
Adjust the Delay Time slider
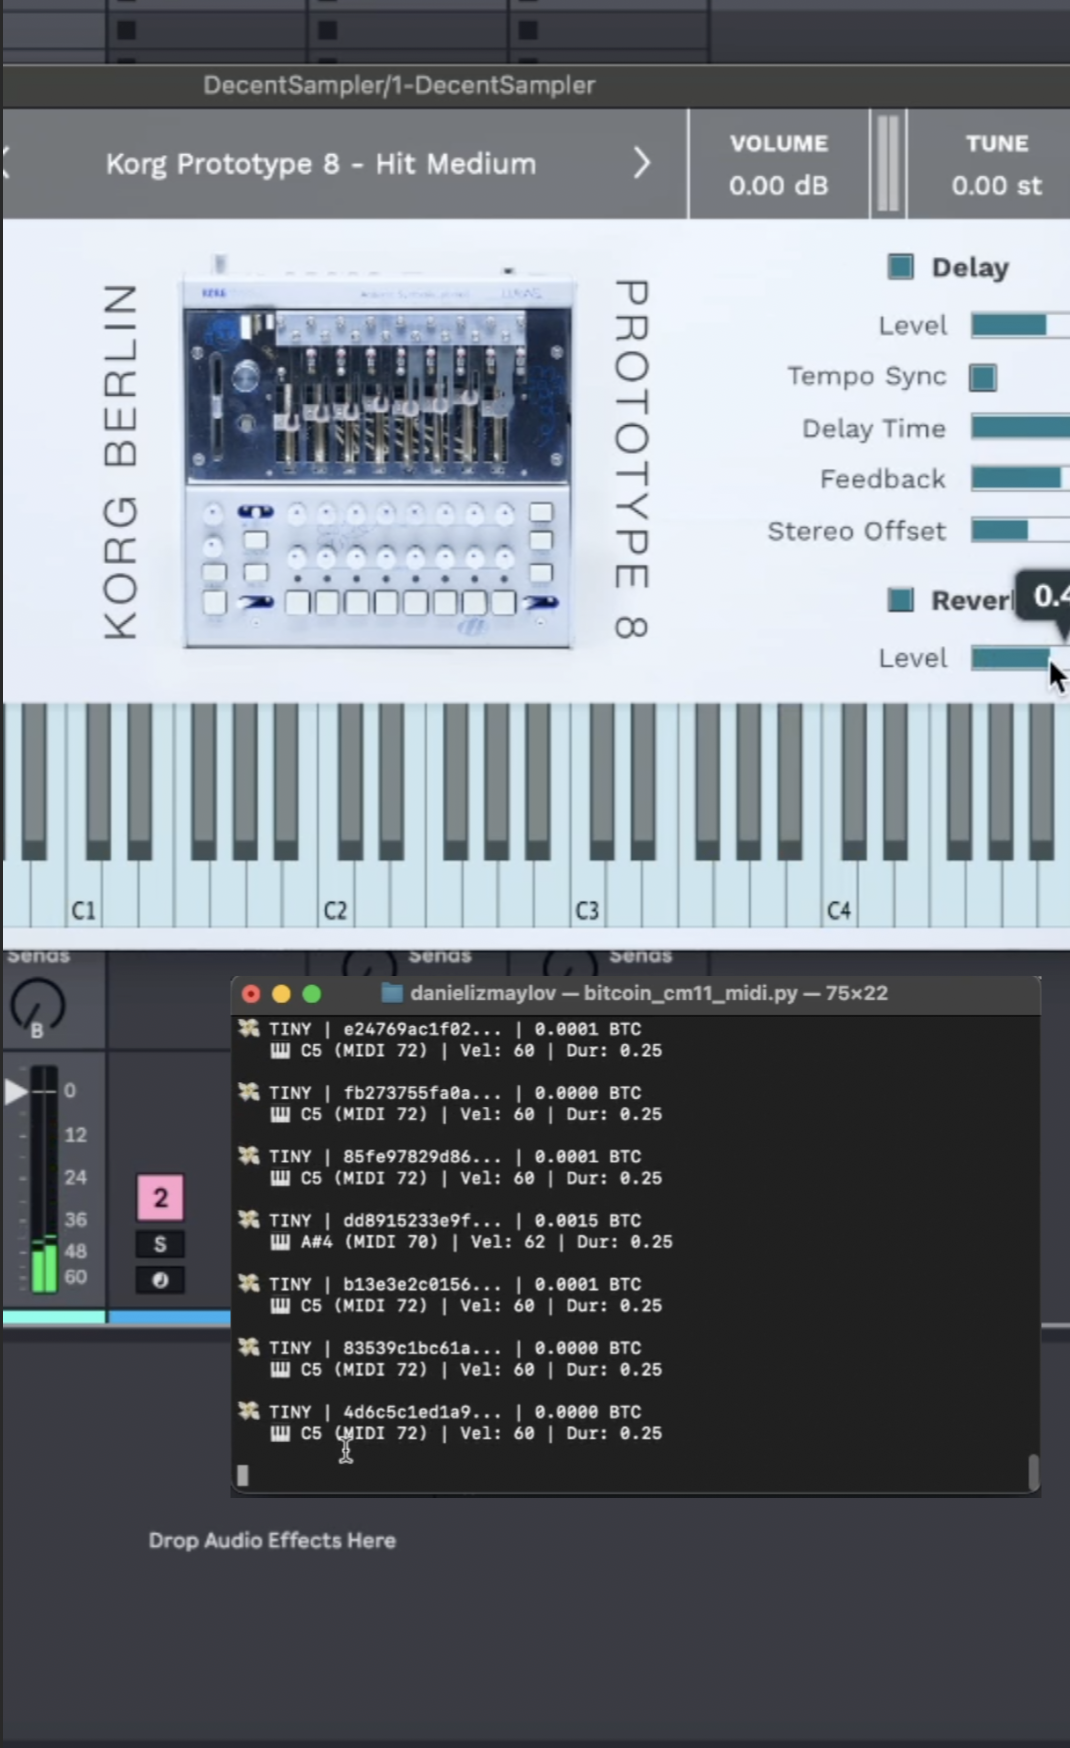[x=1020, y=428]
